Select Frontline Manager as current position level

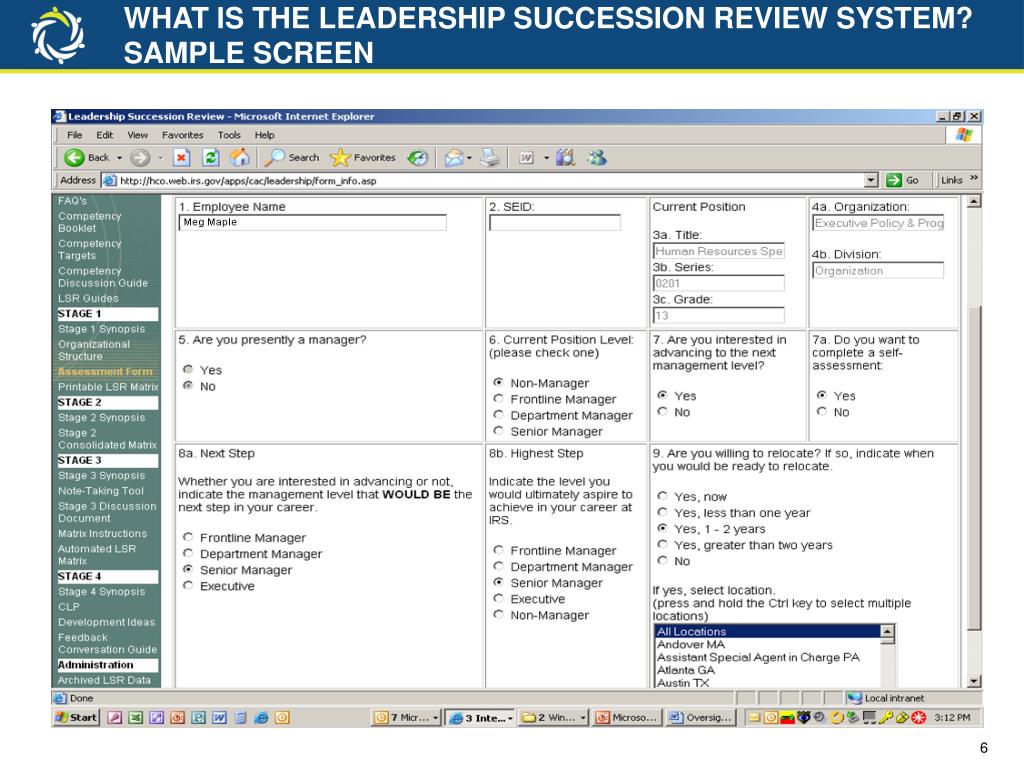click(498, 398)
